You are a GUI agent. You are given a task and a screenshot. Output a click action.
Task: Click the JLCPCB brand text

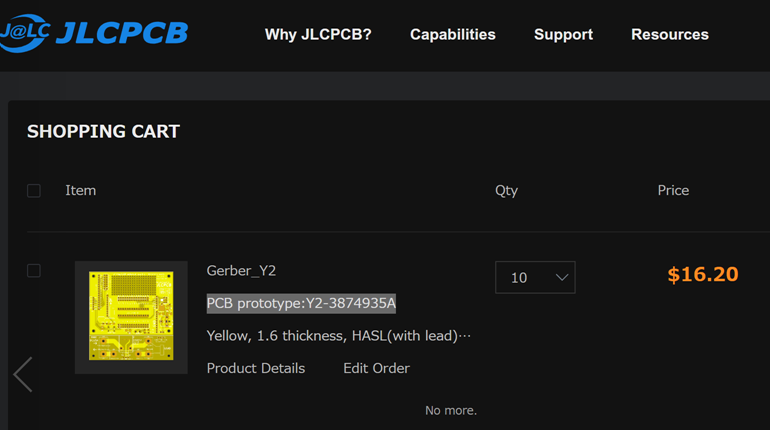tap(122, 33)
